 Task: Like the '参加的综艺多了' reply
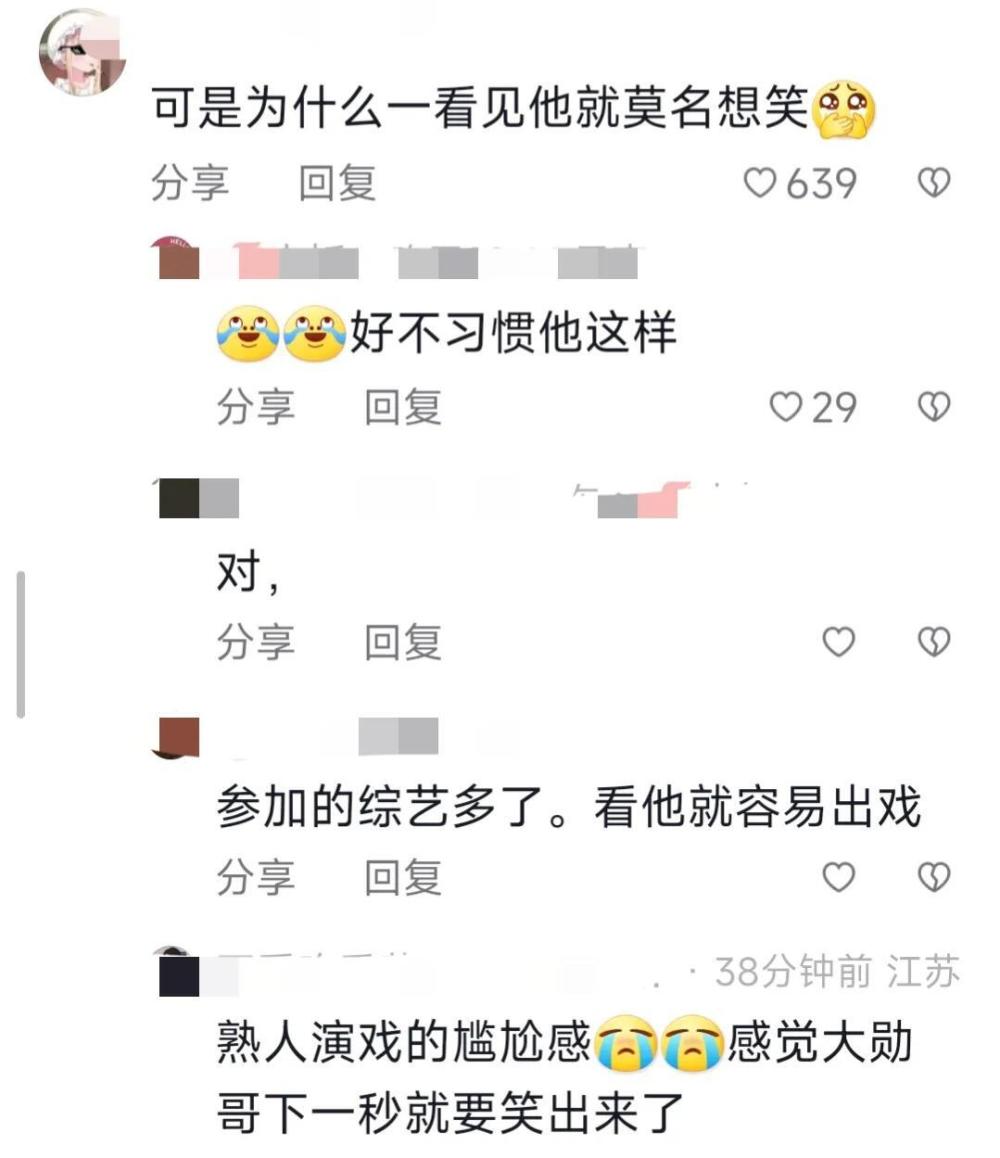click(839, 877)
